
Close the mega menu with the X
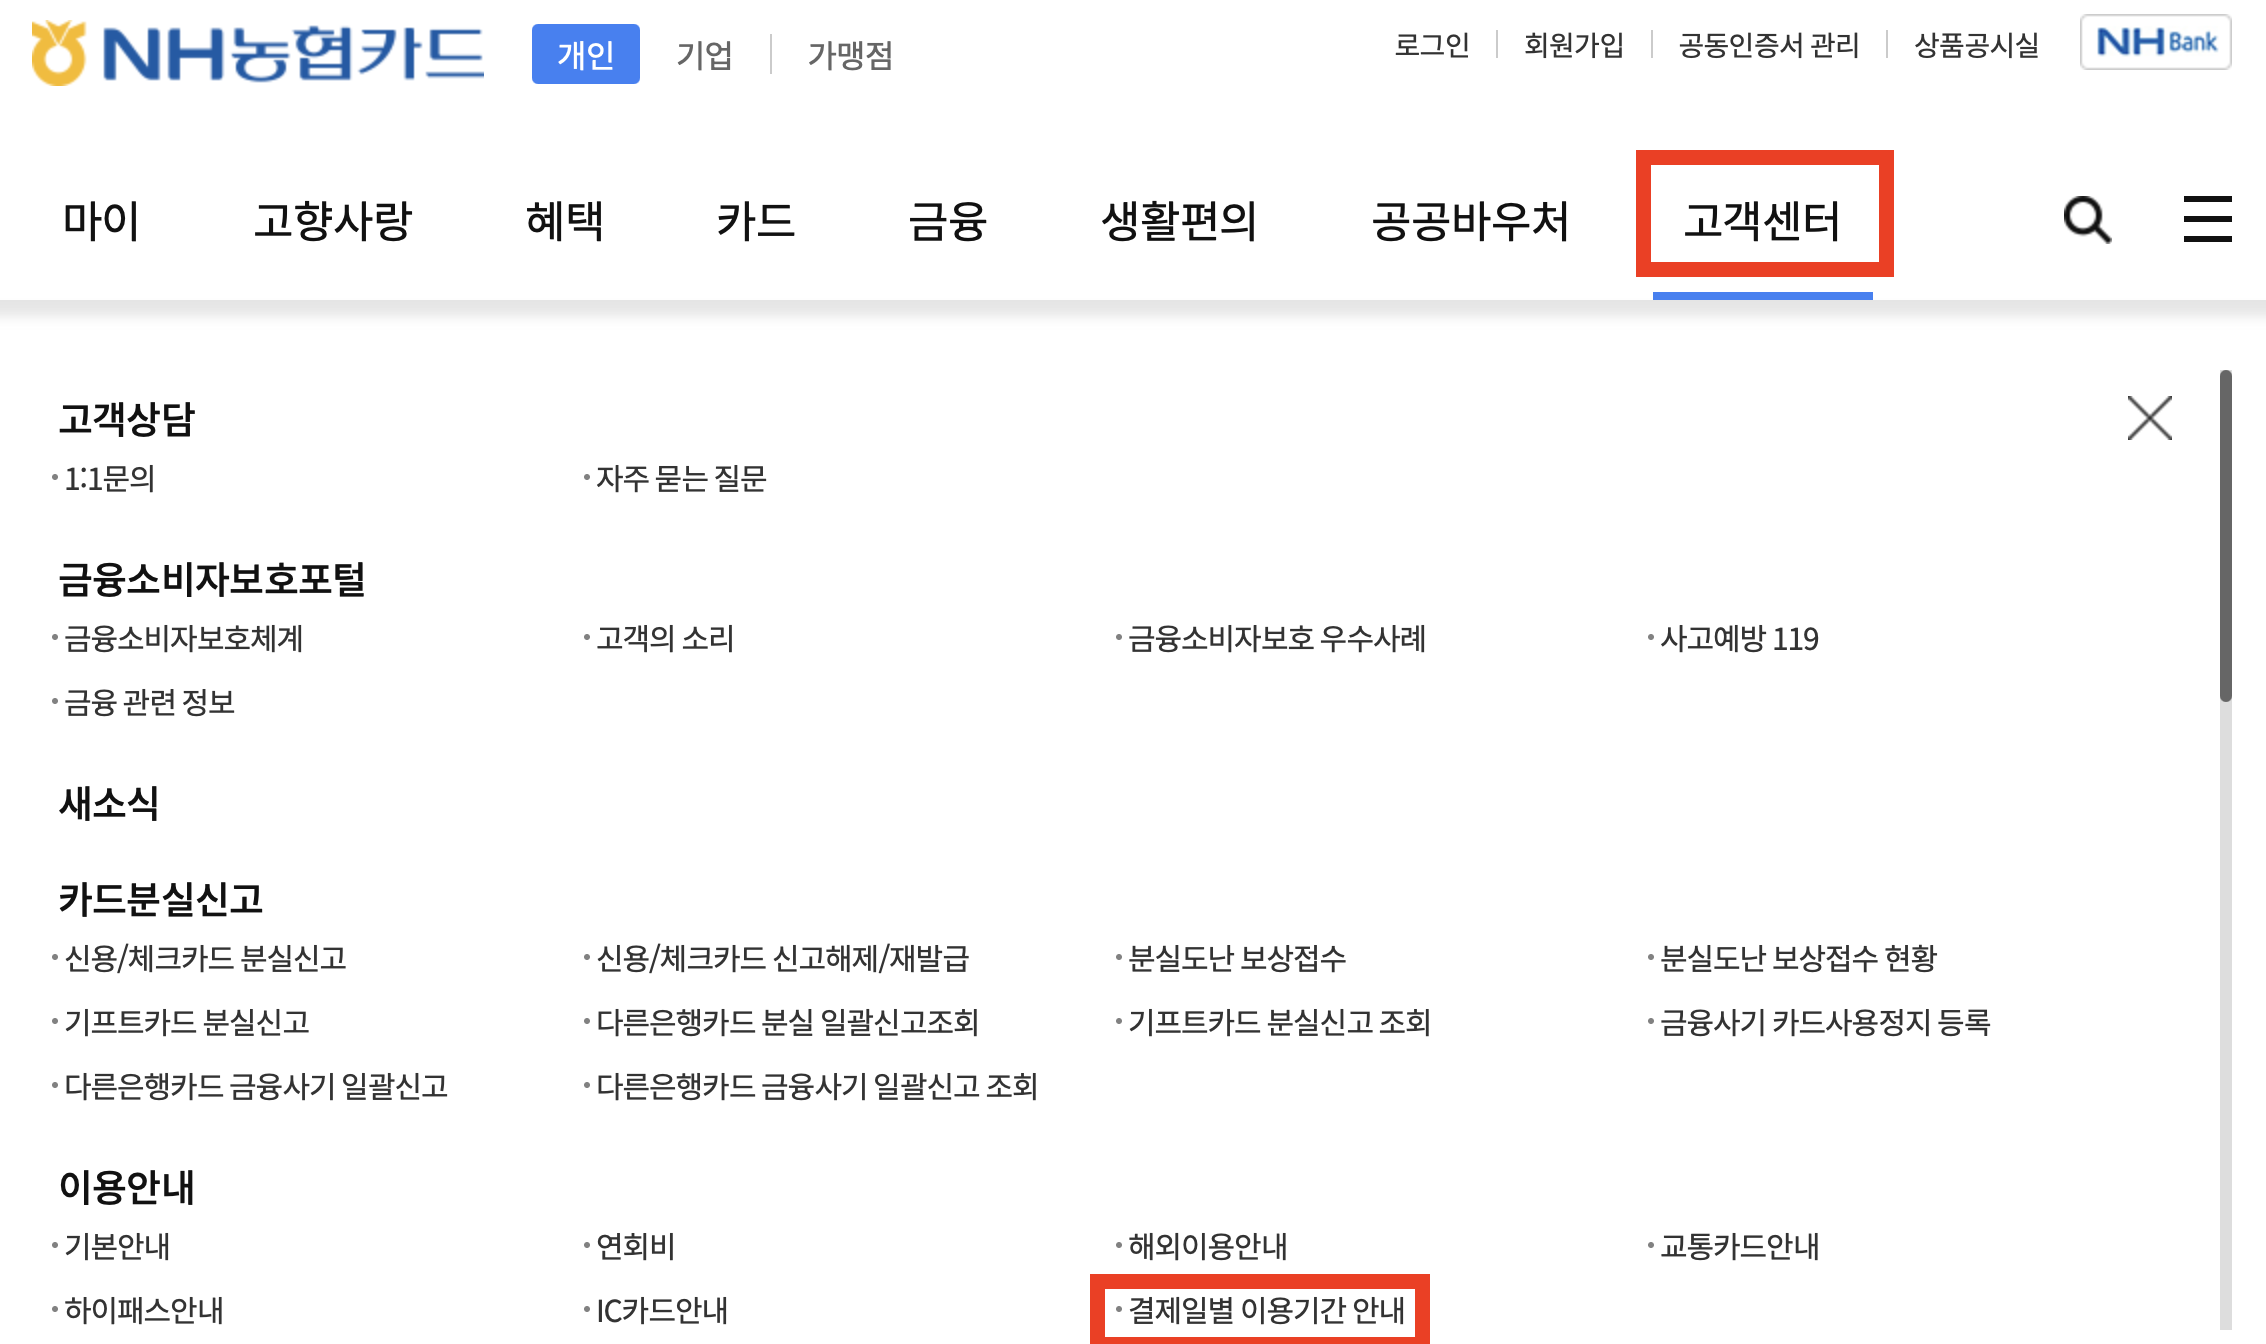2149,419
